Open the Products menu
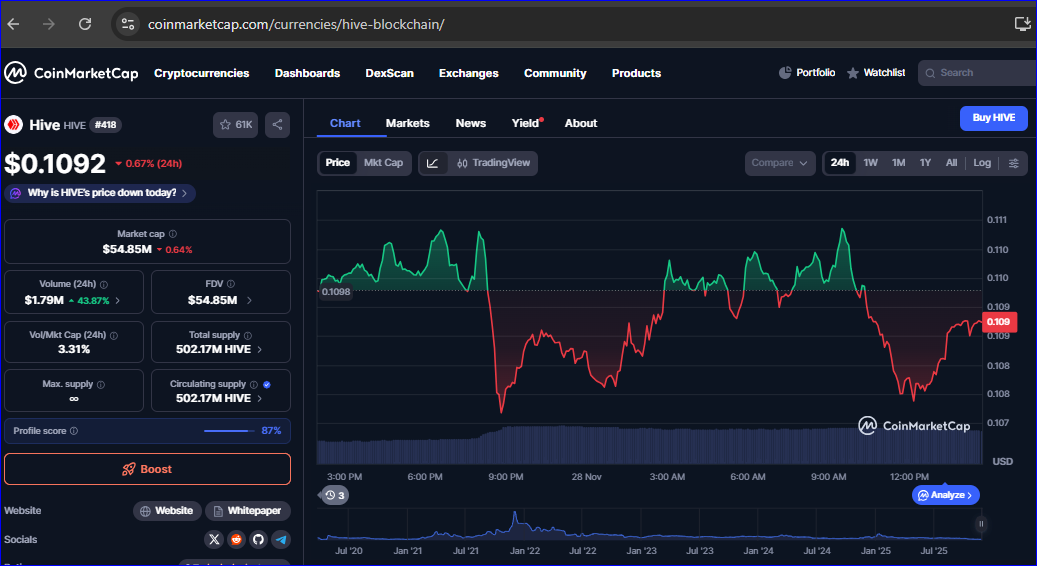 (x=636, y=73)
